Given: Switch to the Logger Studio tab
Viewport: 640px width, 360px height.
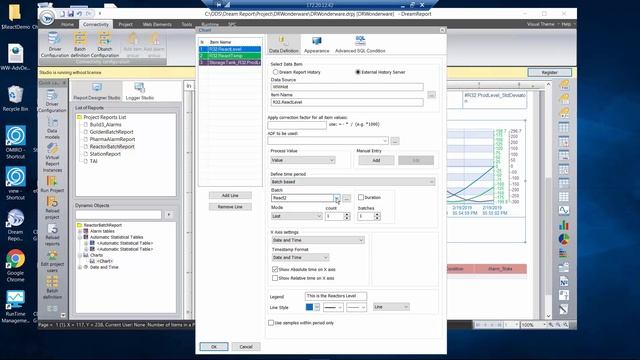Looking at the screenshot, I should pyautogui.click(x=140, y=91).
